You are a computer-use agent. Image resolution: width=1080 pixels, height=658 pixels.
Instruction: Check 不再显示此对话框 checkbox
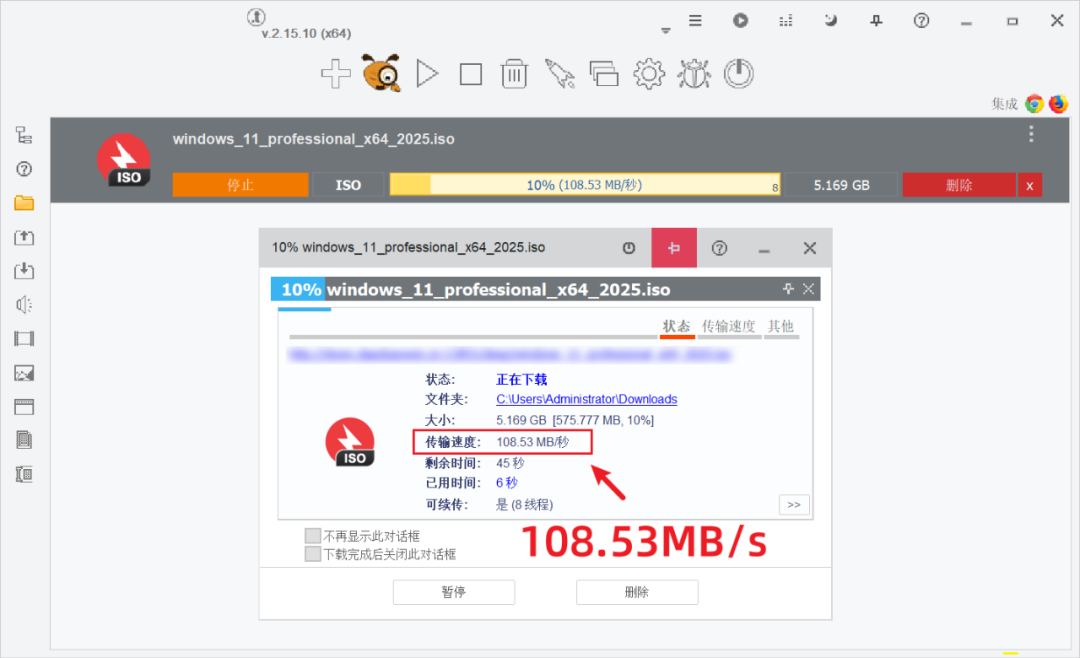click(x=313, y=535)
